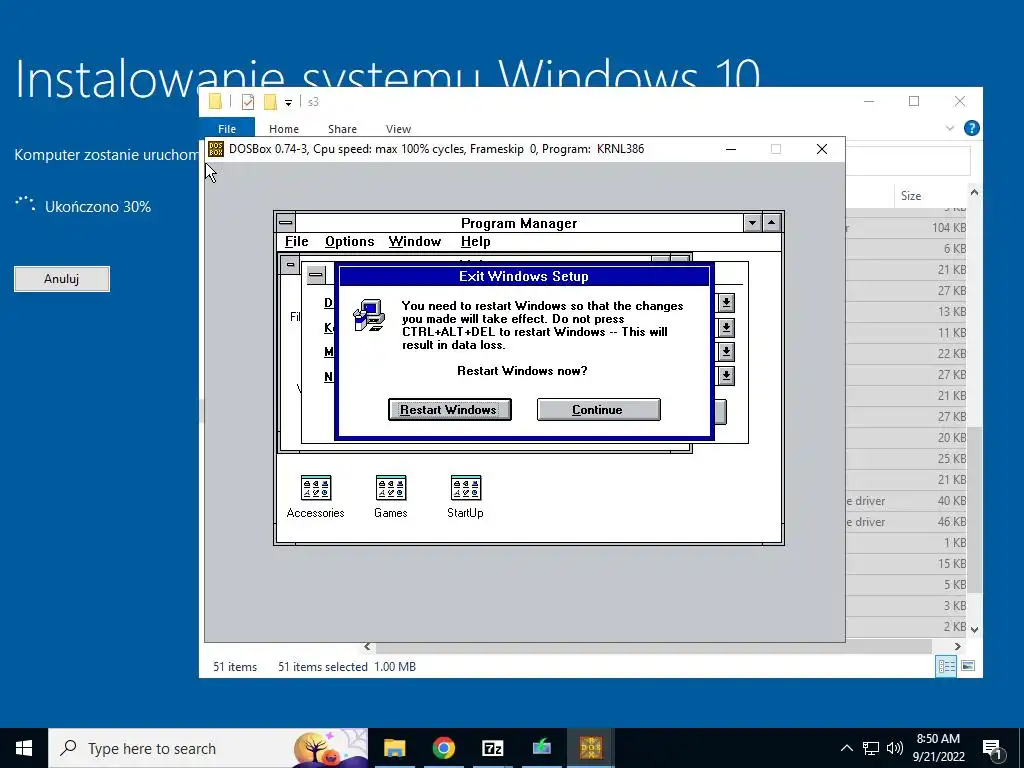The width and height of the screenshot is (1024, 768).
Task: Minimize Program Manager with down arrow
Action: click(752, 223)
